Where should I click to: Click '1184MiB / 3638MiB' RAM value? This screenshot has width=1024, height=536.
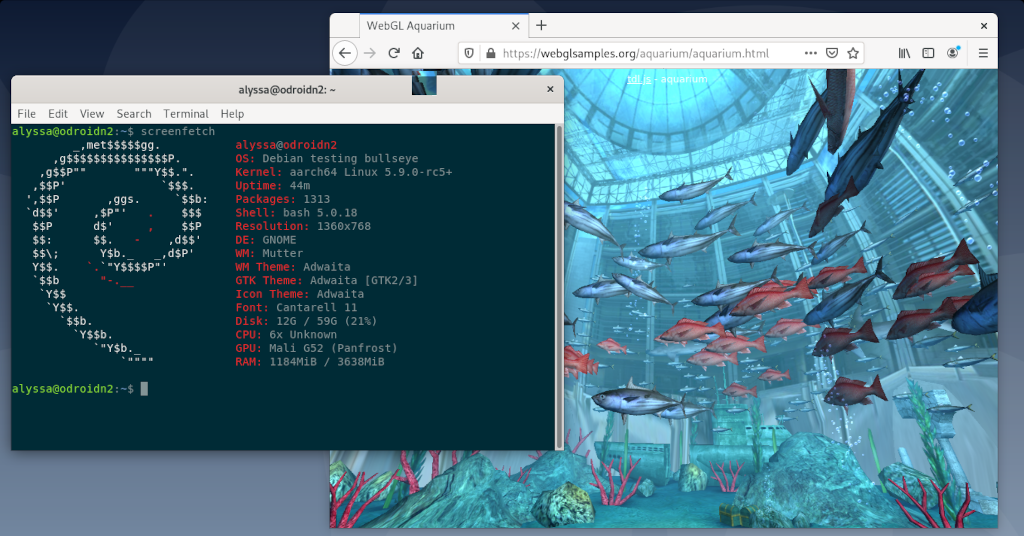(327, 362)
